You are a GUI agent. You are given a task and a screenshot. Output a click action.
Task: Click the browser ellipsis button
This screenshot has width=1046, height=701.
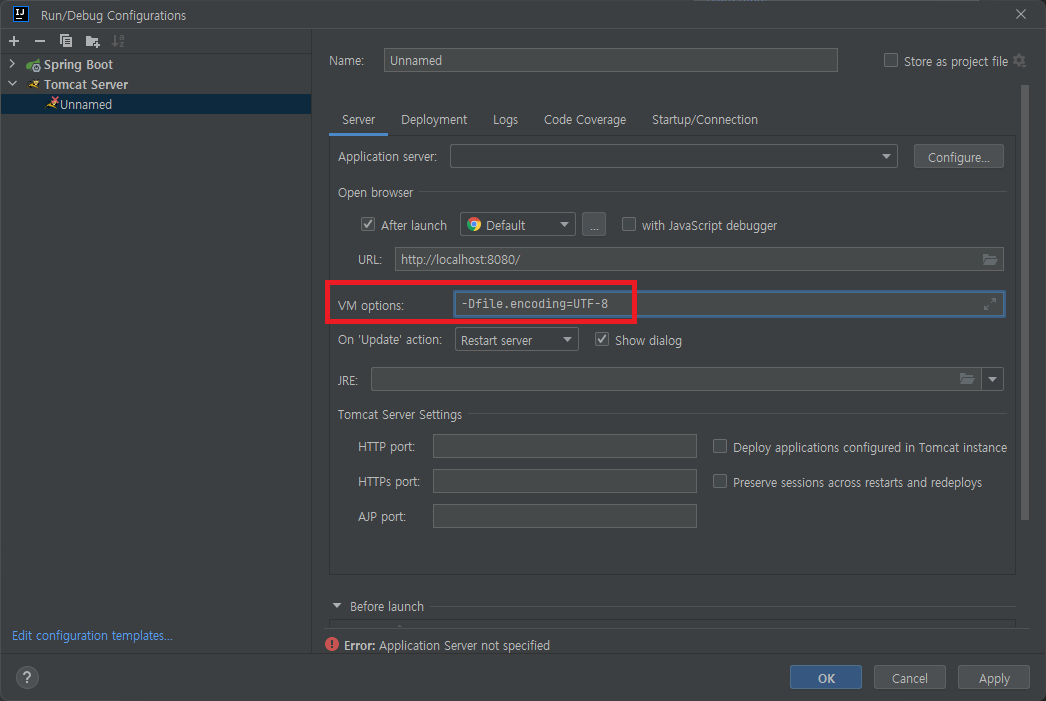(594, 225)
